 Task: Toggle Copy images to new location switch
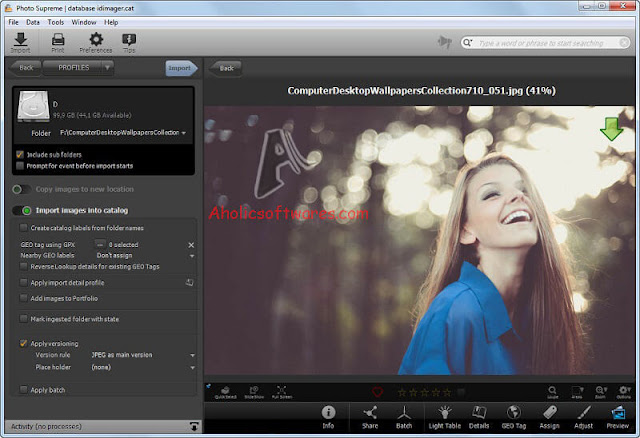pyautogui.click(x=22, y=189)
